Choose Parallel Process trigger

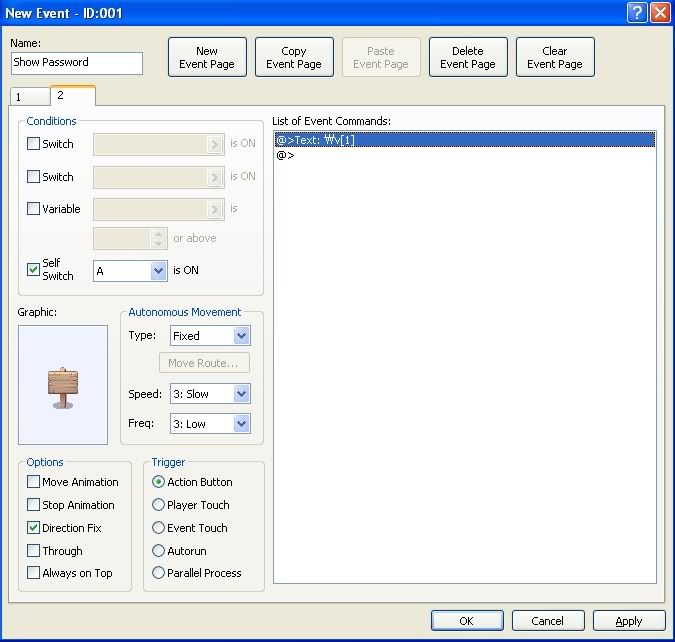coord(158,574)
